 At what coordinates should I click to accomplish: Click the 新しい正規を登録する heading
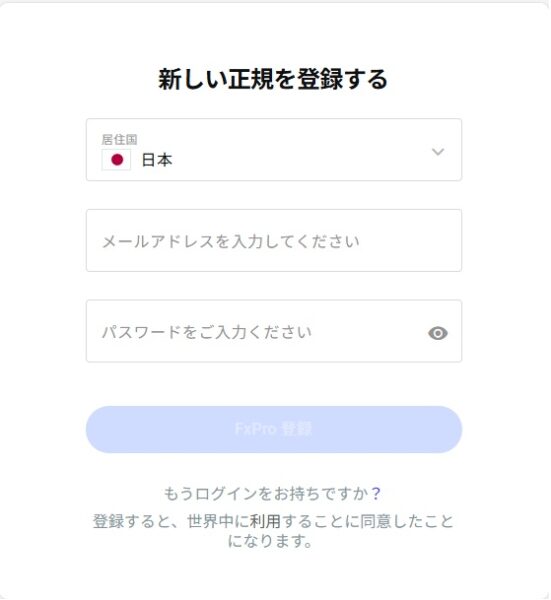click(x=273, y=79)
